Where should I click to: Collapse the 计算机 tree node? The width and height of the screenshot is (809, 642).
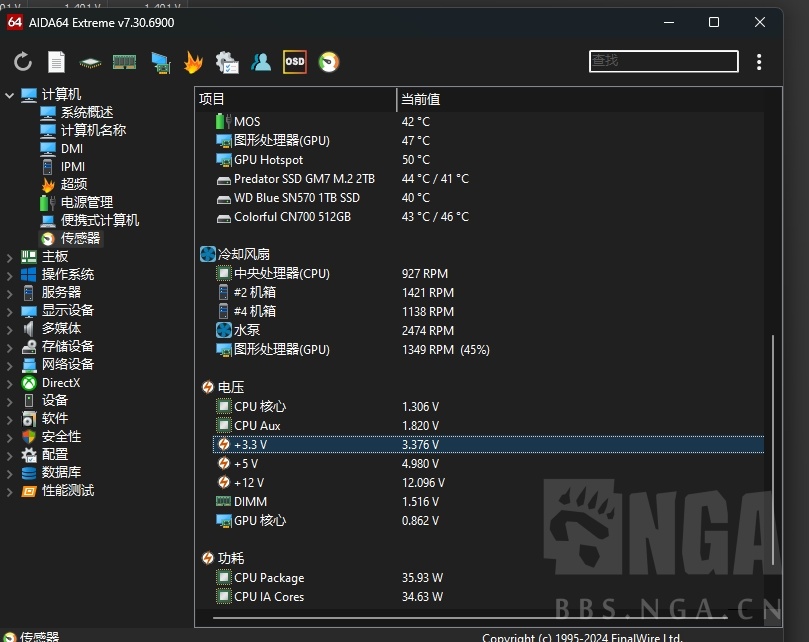[x=10, y=95]
